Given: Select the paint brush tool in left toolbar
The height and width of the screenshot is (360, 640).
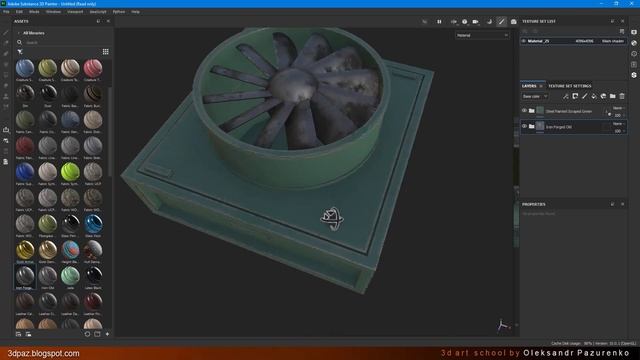Looking at the screenshot, I should coord(6,33).
